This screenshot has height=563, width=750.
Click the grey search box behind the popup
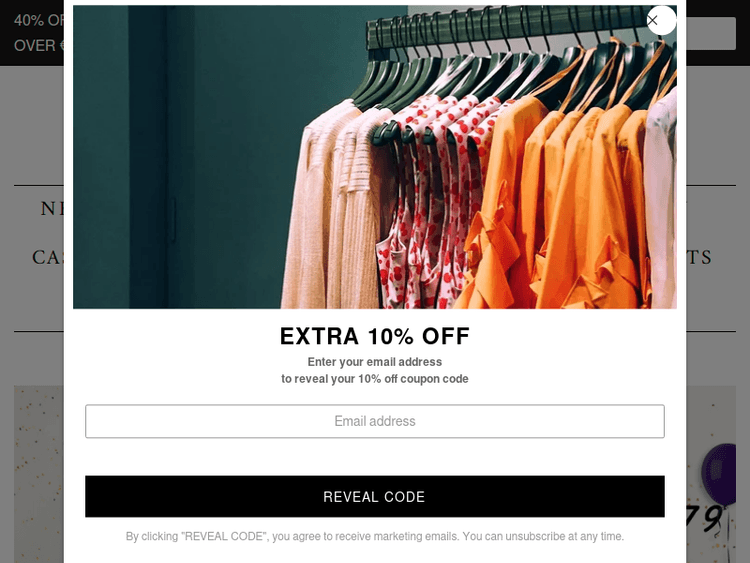tap(711, 33)
